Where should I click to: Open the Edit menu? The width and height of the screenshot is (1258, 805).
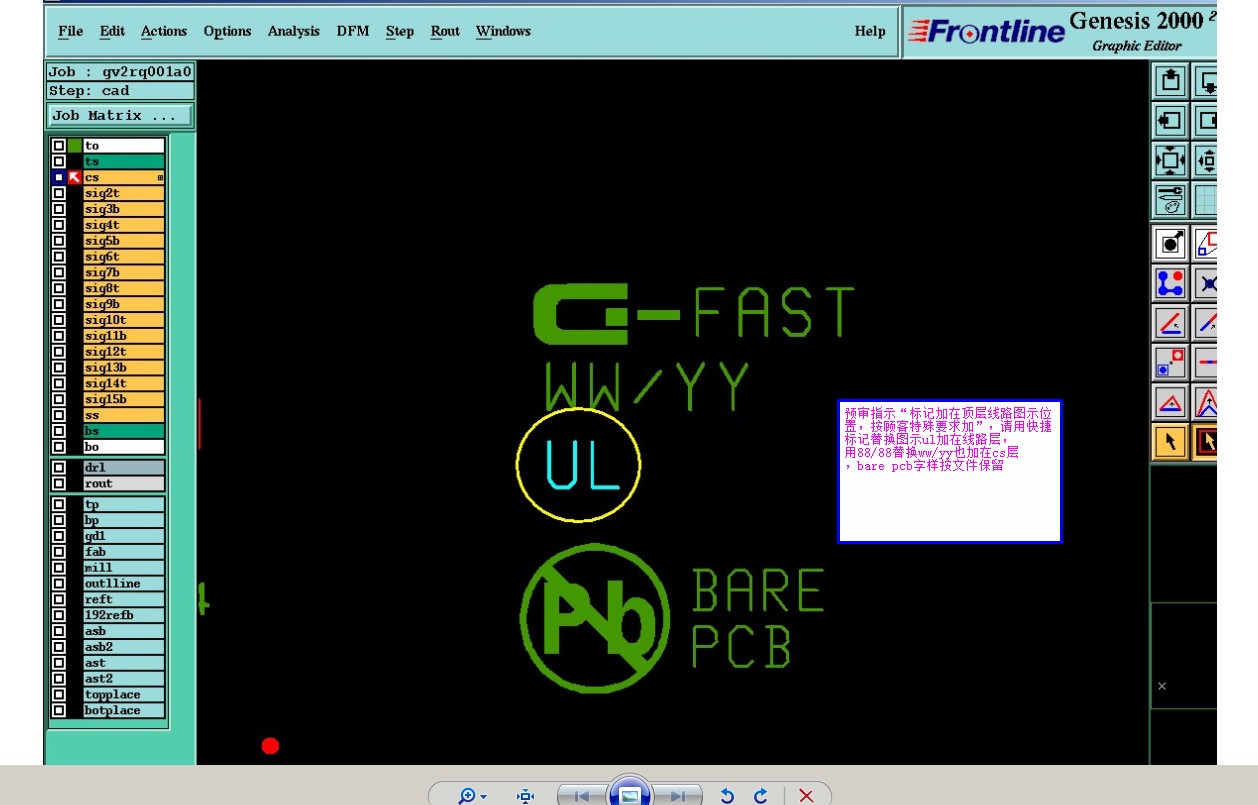[x=112, y=31]
